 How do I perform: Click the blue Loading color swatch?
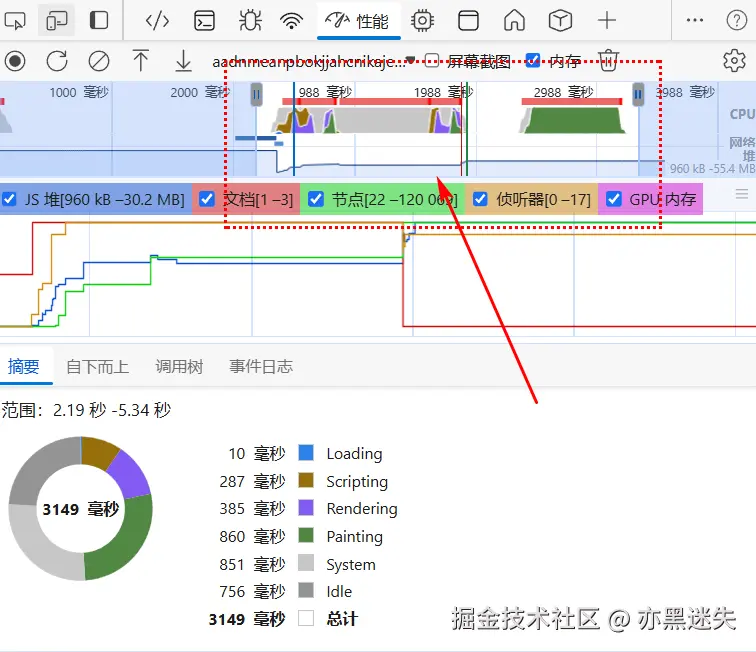(306, 453)
